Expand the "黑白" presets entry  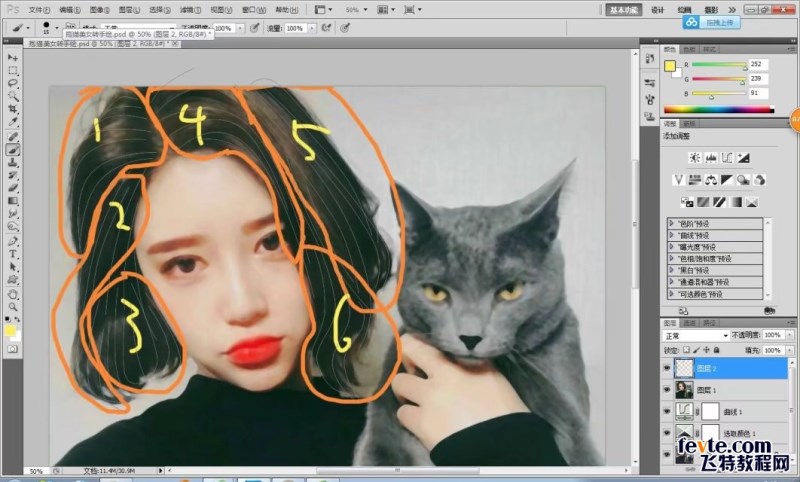671,270
